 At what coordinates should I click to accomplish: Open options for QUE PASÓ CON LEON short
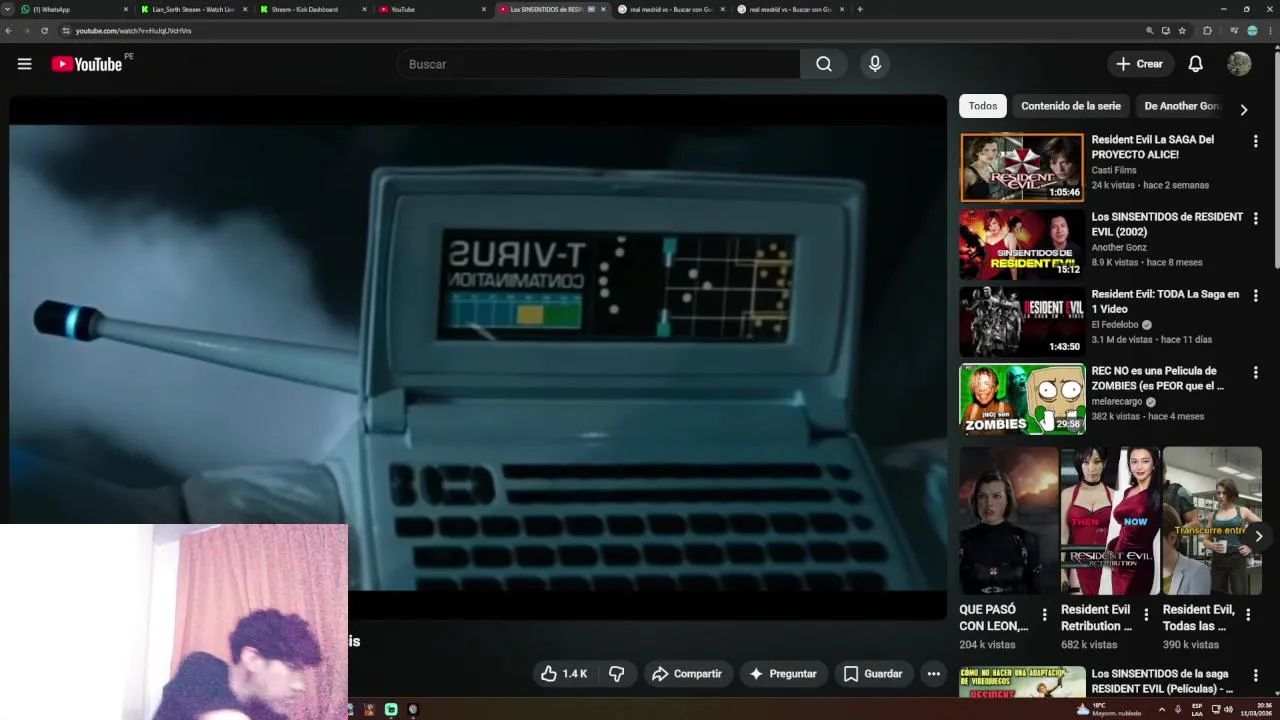1045,614
